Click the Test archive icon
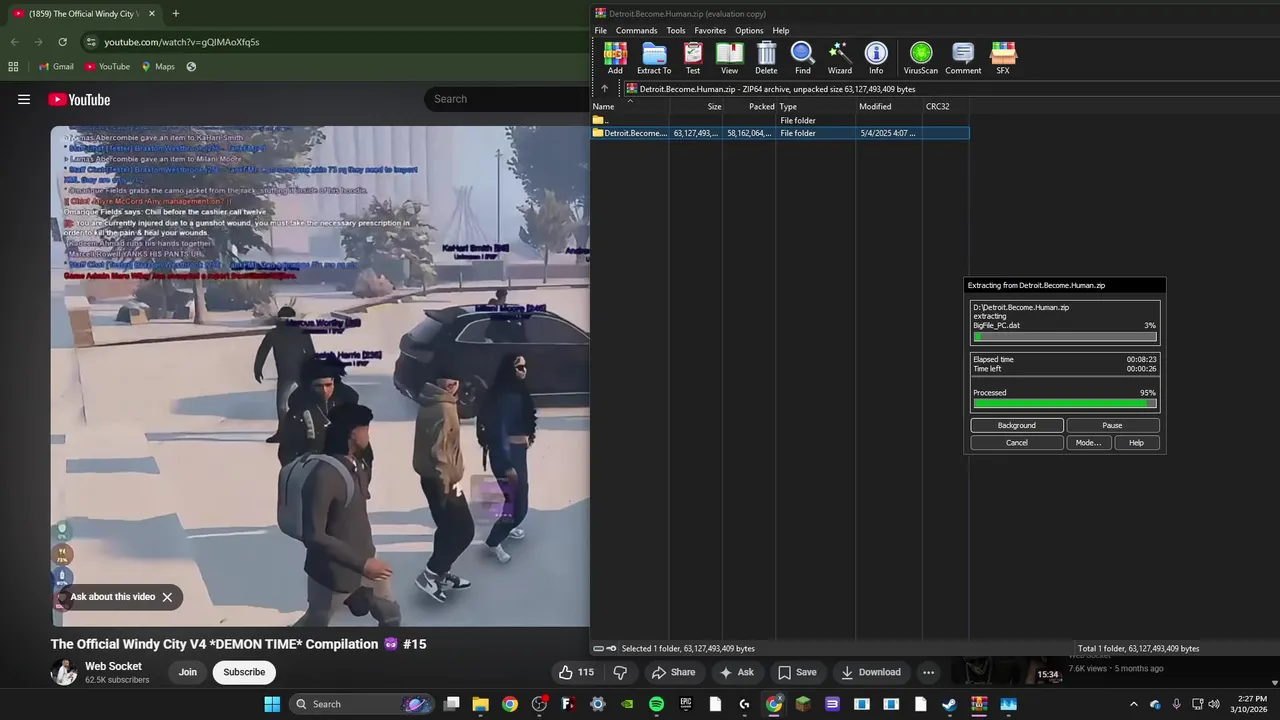The height and width of the screenshot is (720, 1280). tap(693, 58)
